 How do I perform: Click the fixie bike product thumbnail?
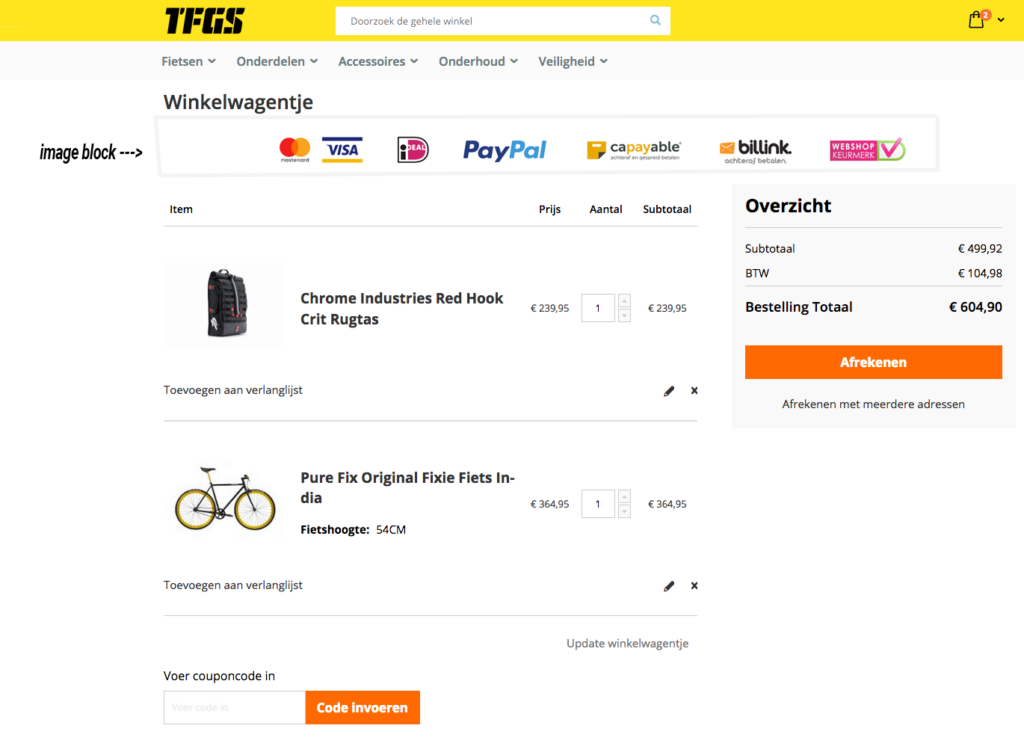click(x=224, y=499)
